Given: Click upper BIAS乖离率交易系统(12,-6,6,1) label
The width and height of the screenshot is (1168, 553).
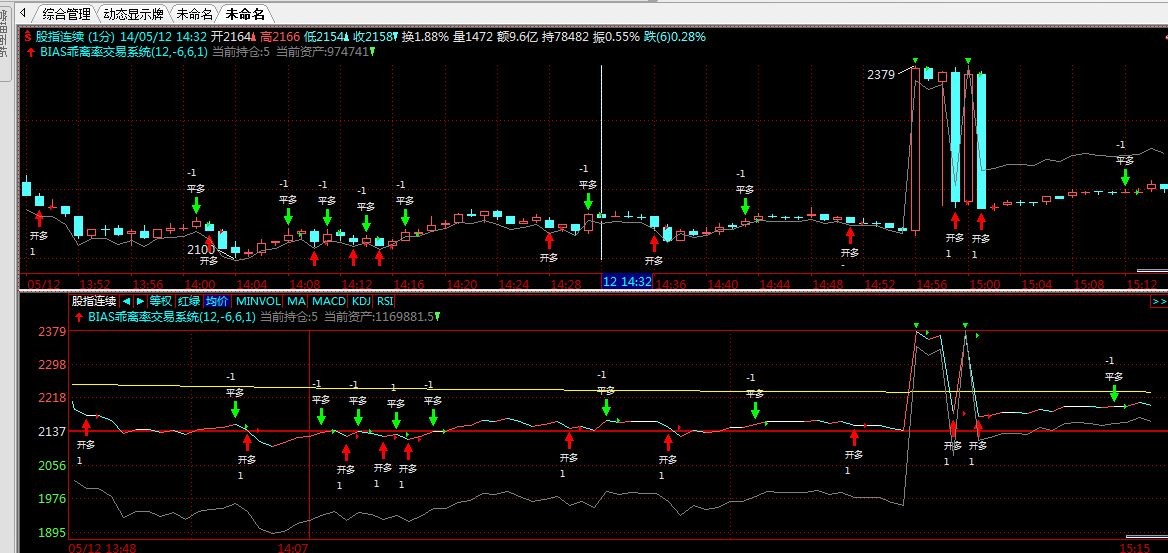Looking at the screenshot, I should coord(122,52).
